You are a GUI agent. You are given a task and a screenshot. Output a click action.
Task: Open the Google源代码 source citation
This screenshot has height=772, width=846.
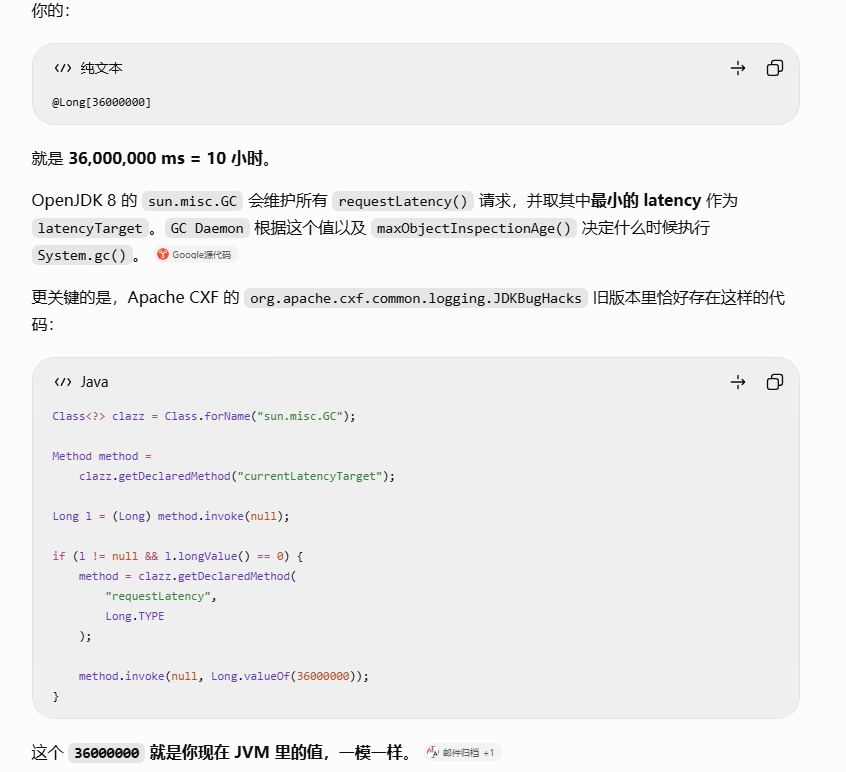195,255
